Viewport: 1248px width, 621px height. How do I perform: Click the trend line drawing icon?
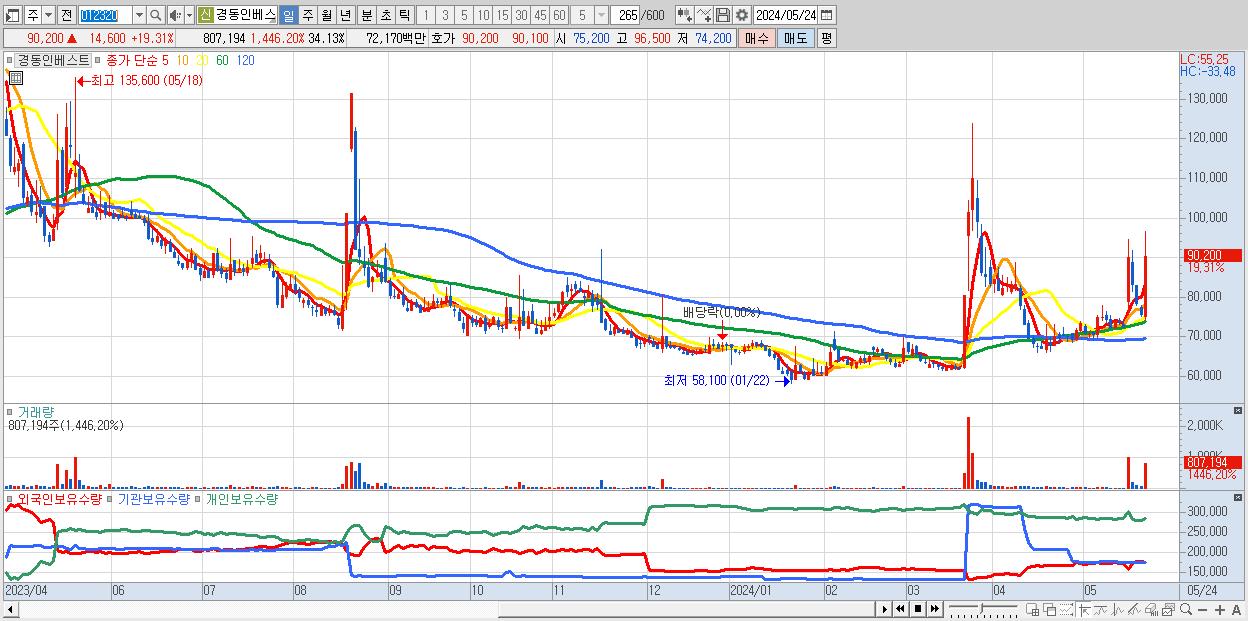(1100, 609)
